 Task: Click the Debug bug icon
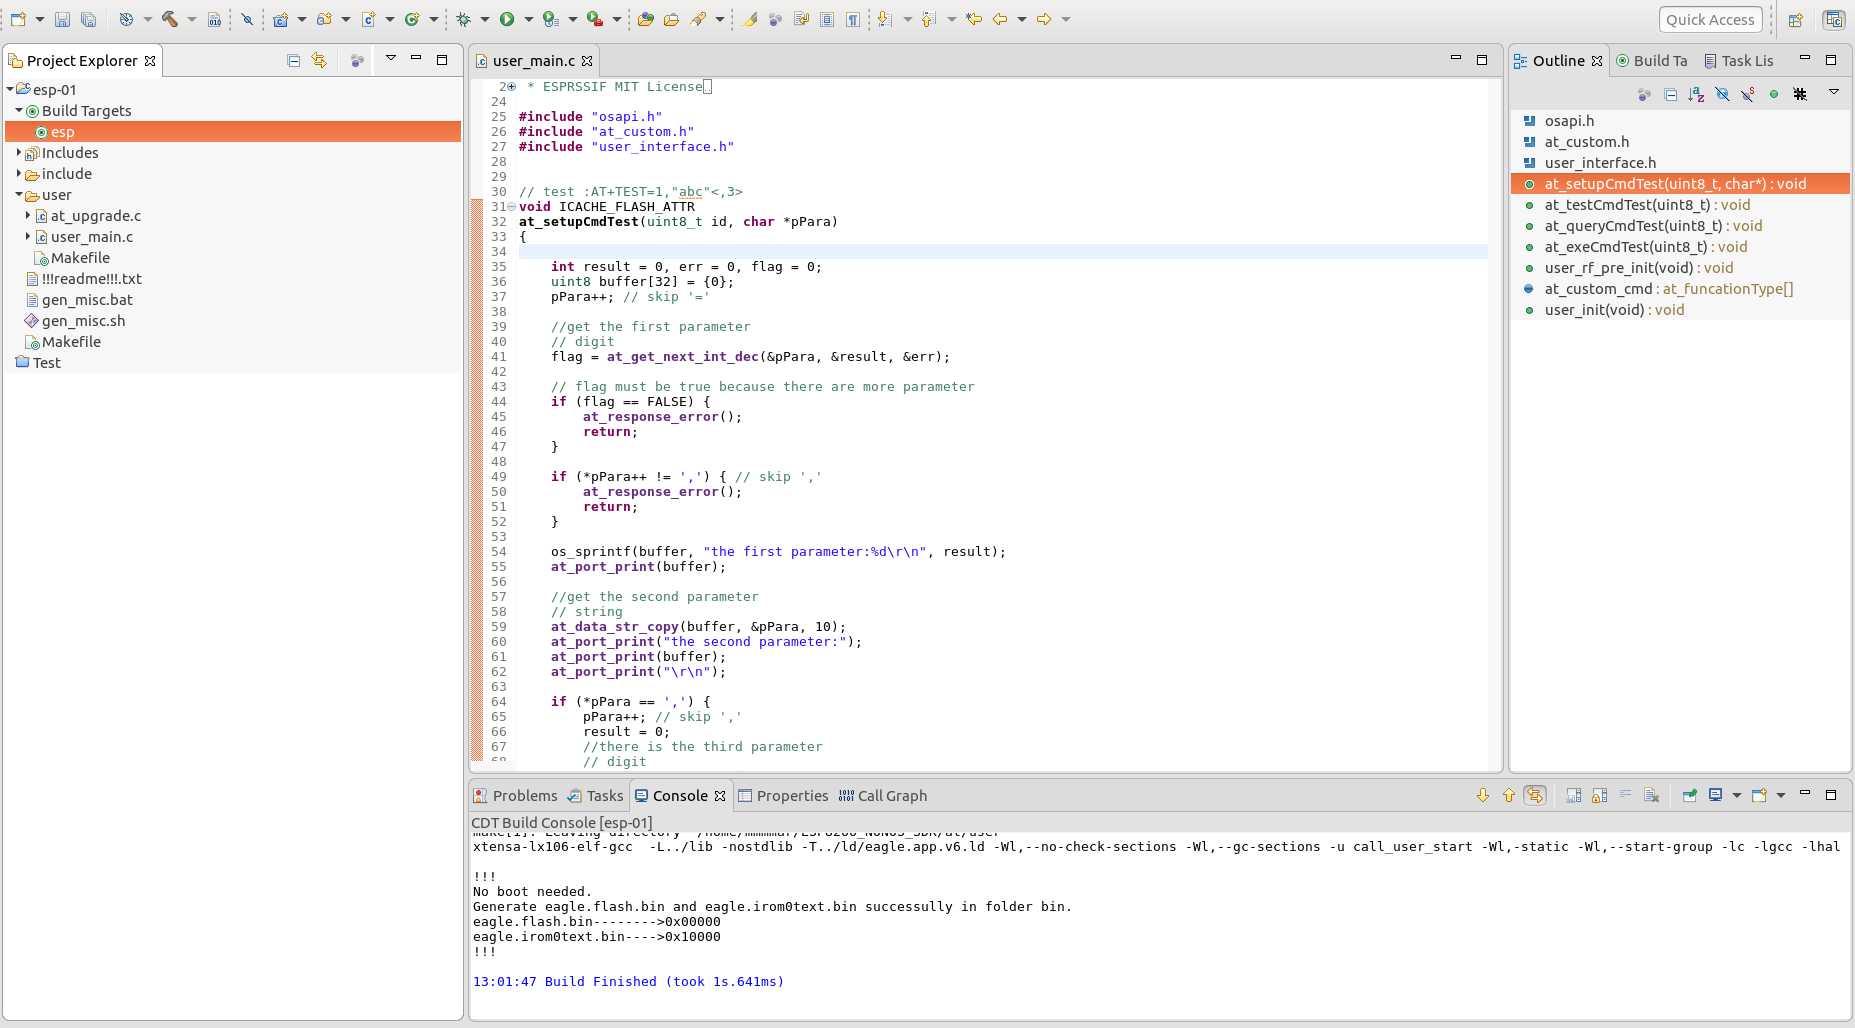coord(463,19)
